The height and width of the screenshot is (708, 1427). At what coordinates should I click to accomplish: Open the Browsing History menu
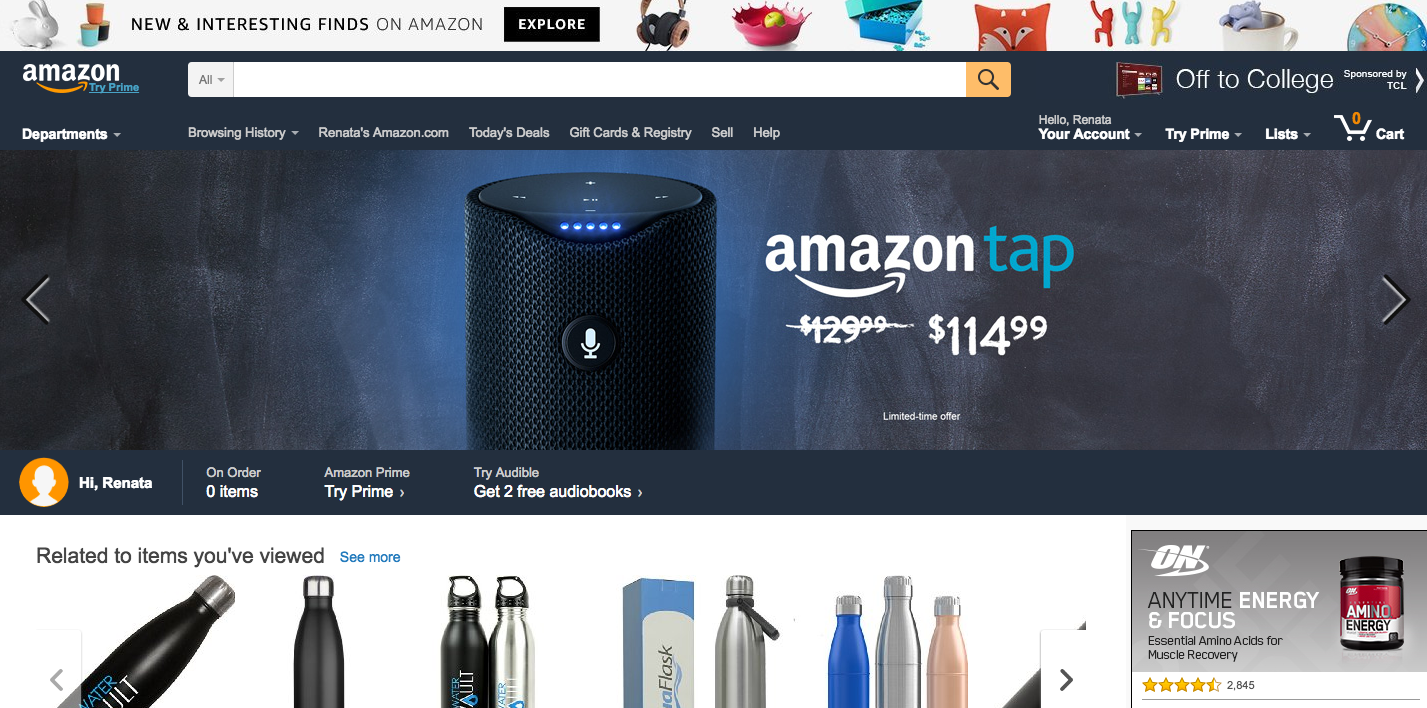243,132
